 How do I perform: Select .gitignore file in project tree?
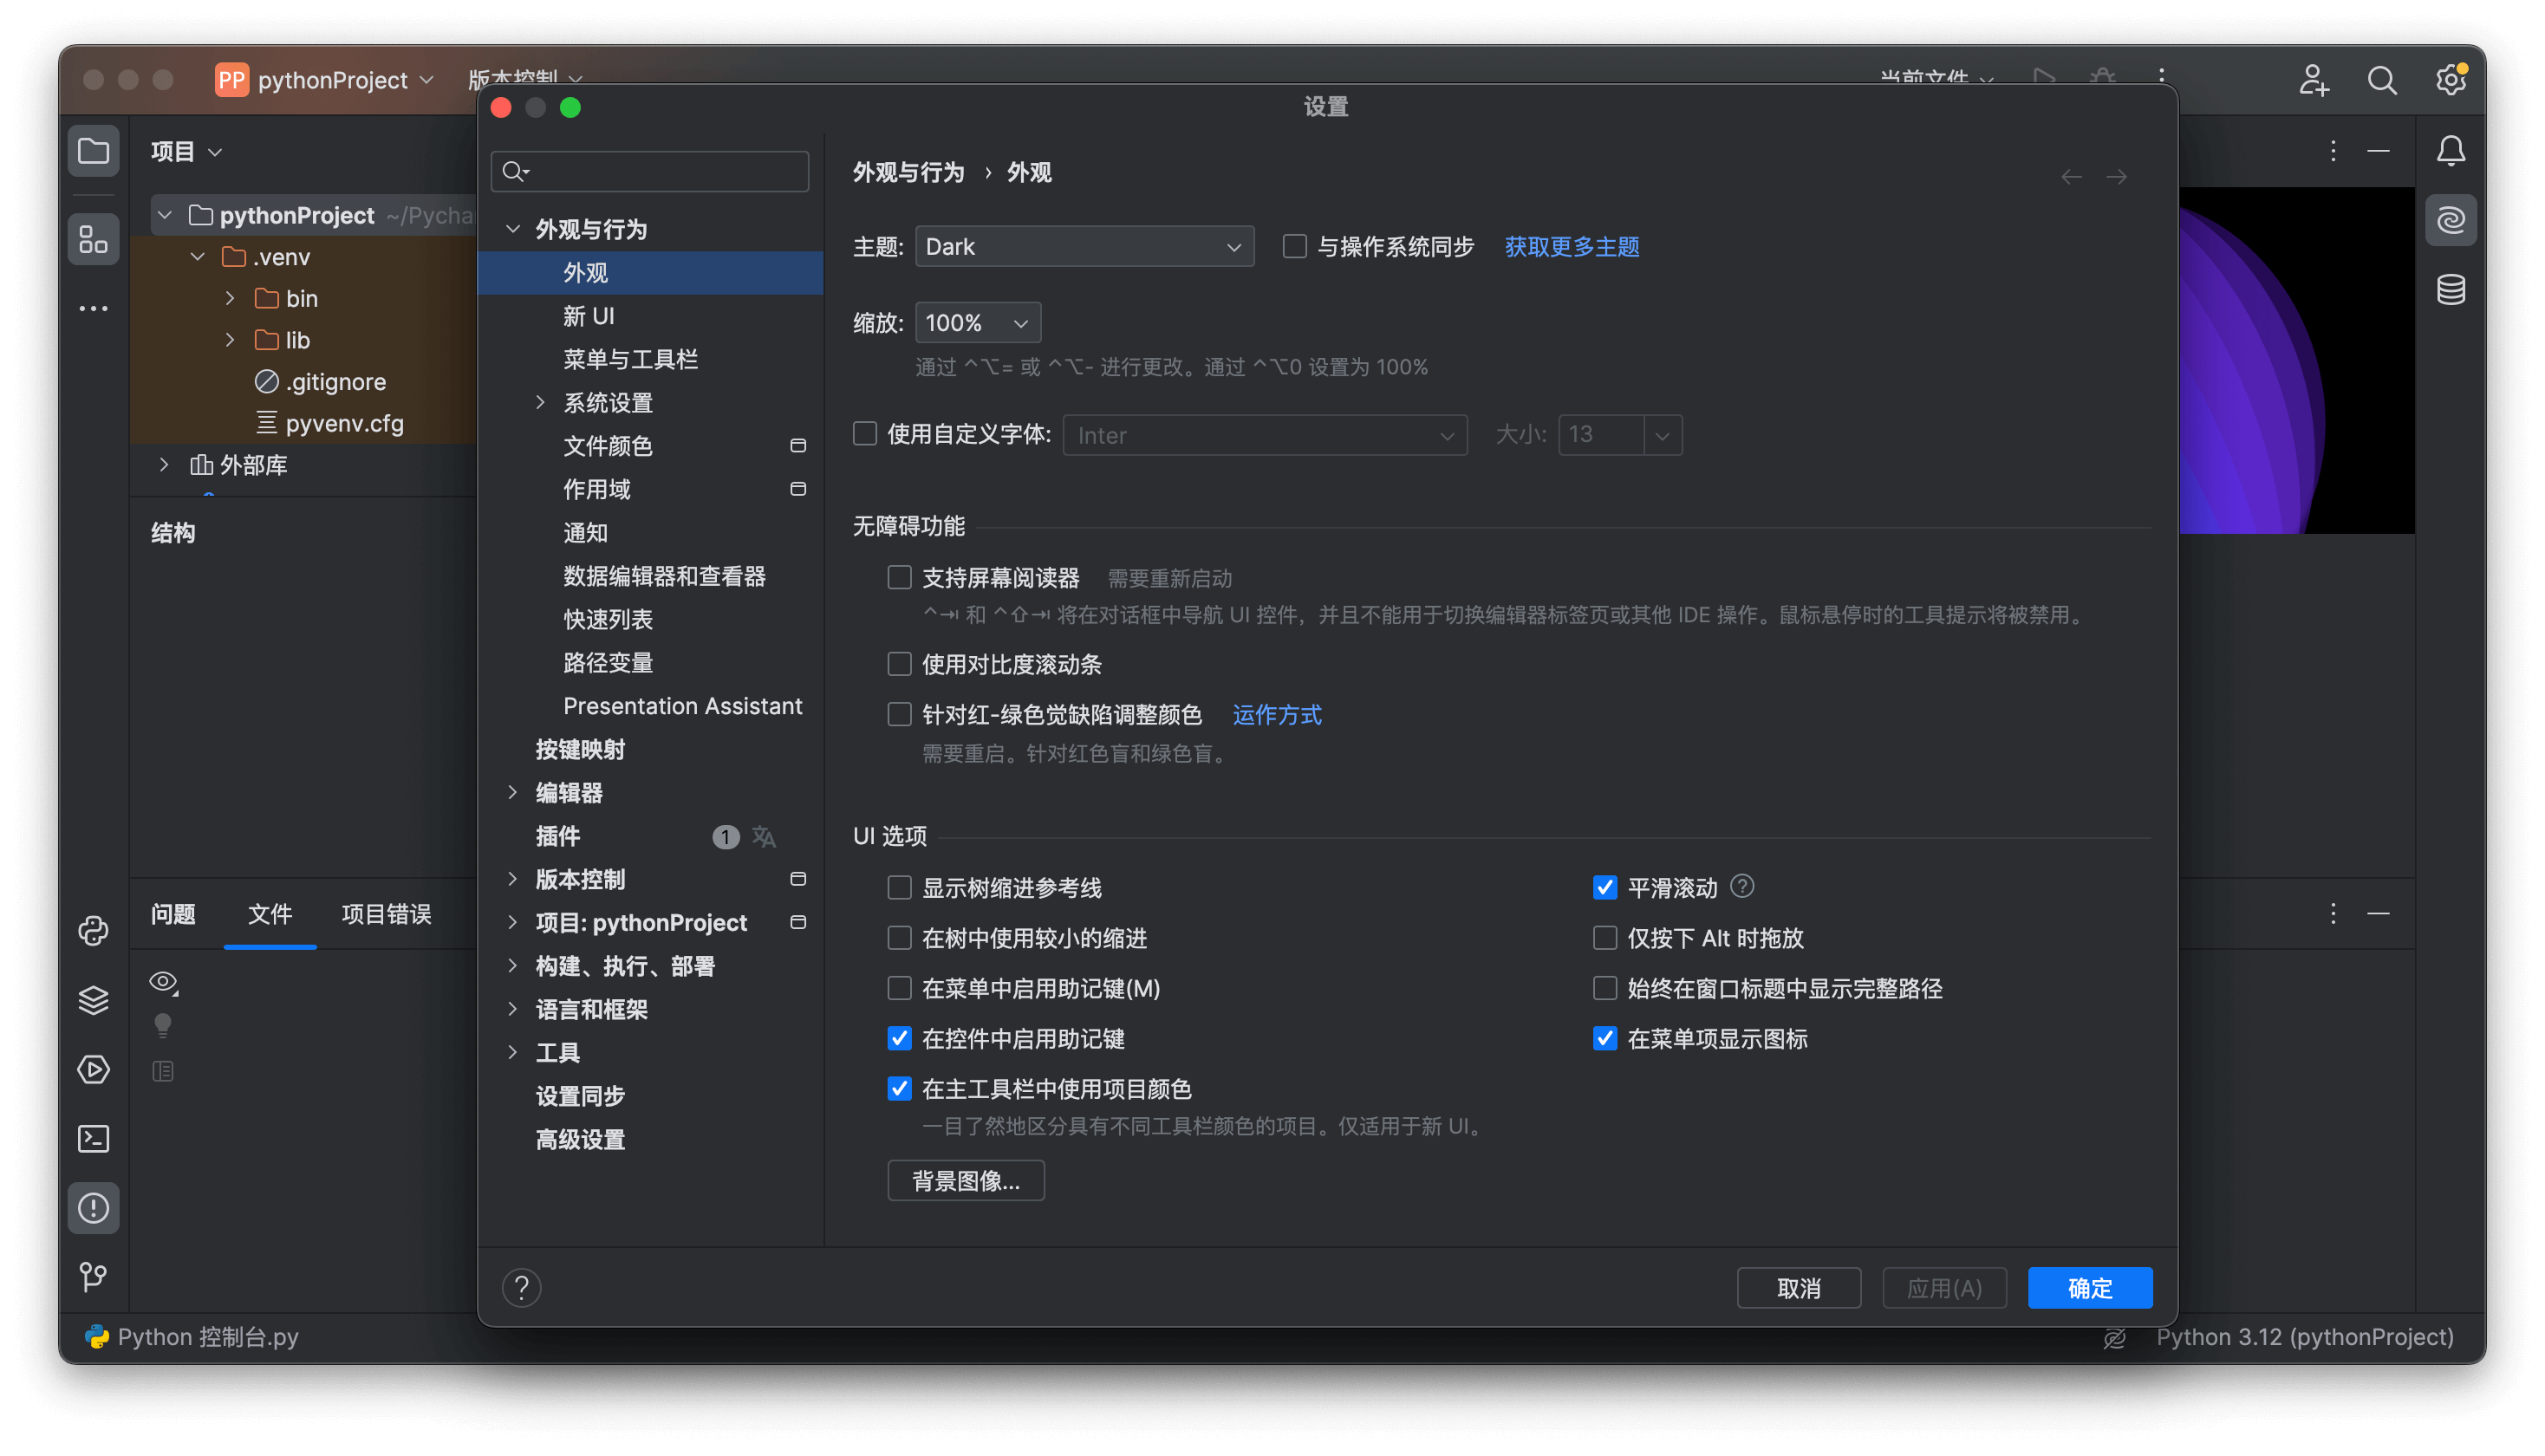click(x=335, y=381)
